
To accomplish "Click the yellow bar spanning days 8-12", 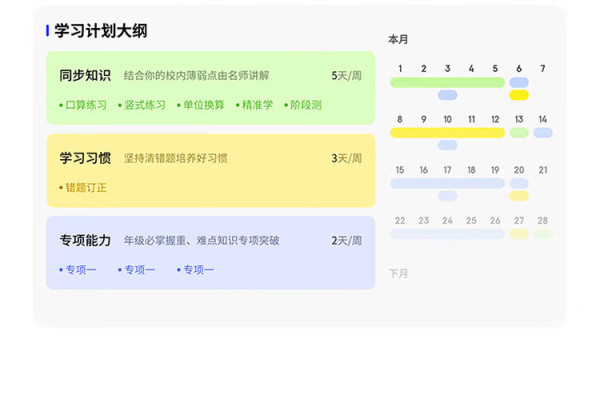I will coord(448,133).
